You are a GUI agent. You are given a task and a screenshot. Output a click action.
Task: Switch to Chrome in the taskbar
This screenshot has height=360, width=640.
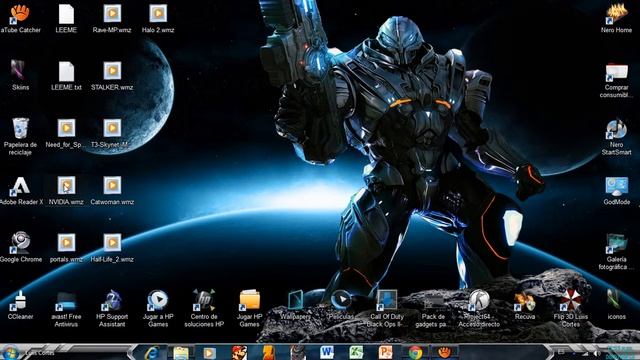click(415, 352)
